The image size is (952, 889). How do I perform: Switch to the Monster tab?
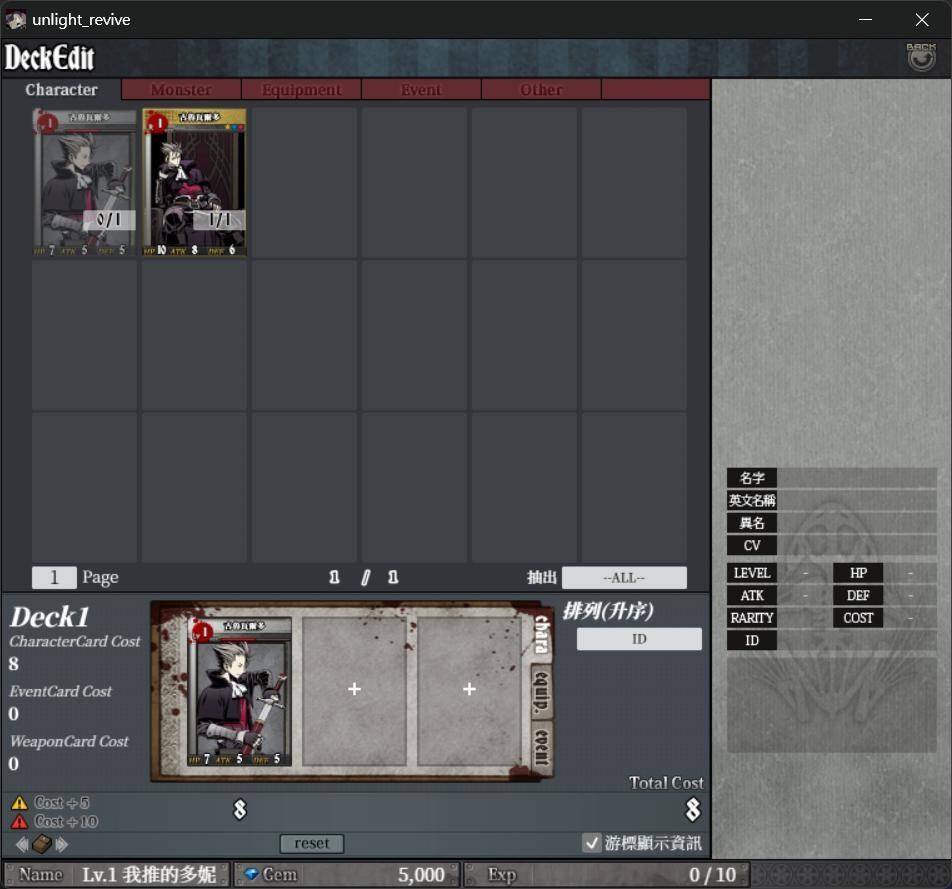coord(180,89)
